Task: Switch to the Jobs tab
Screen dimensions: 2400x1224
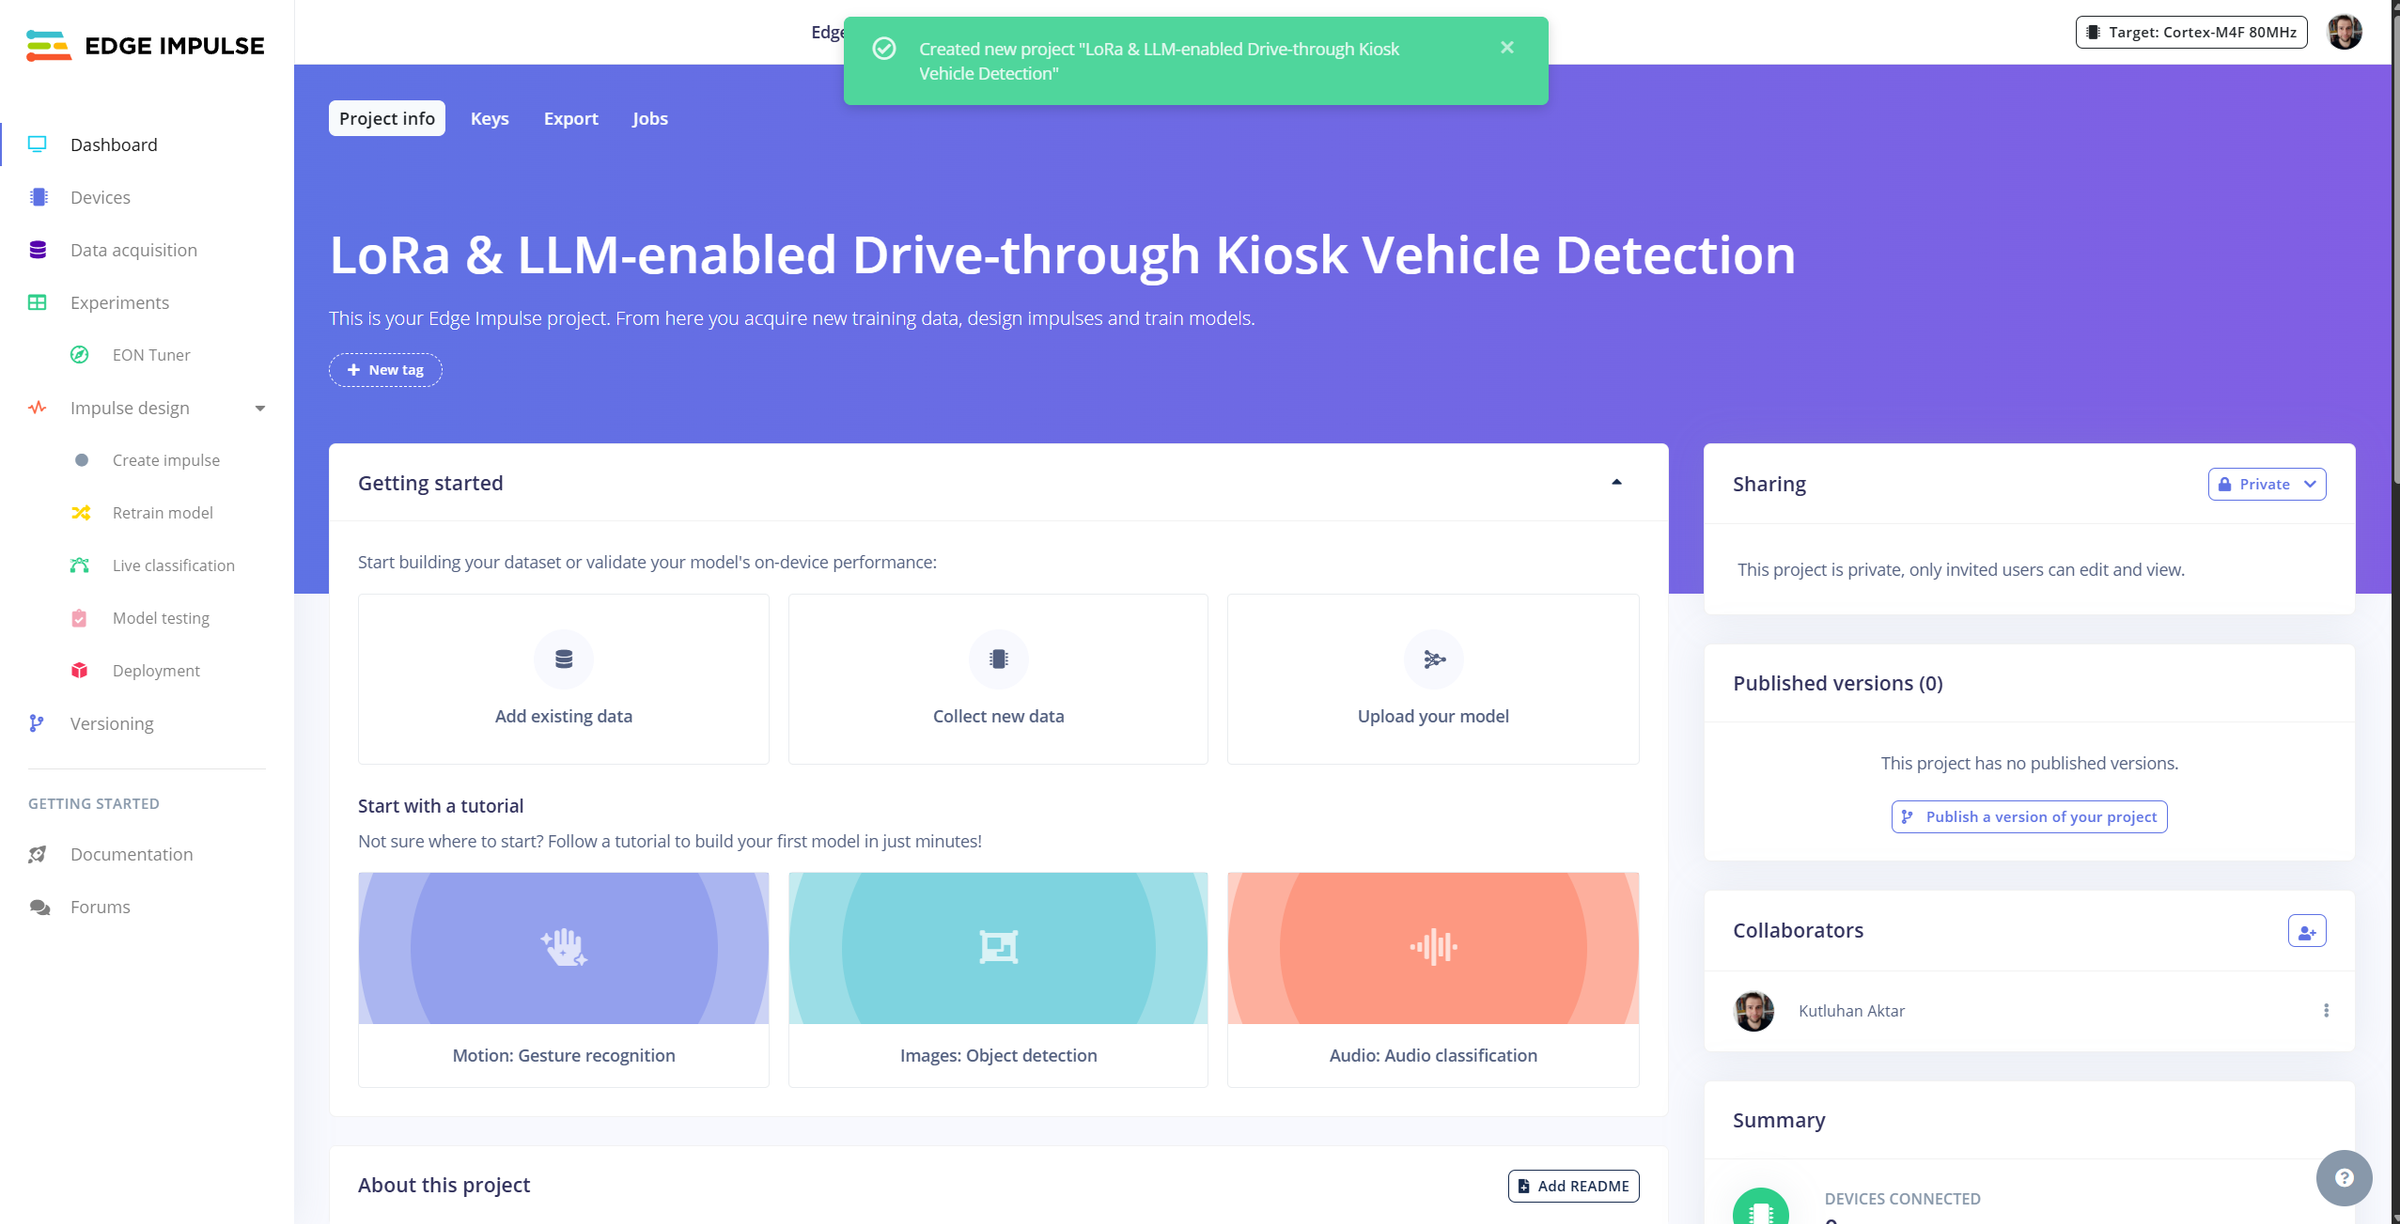Action: pos(650,118)
